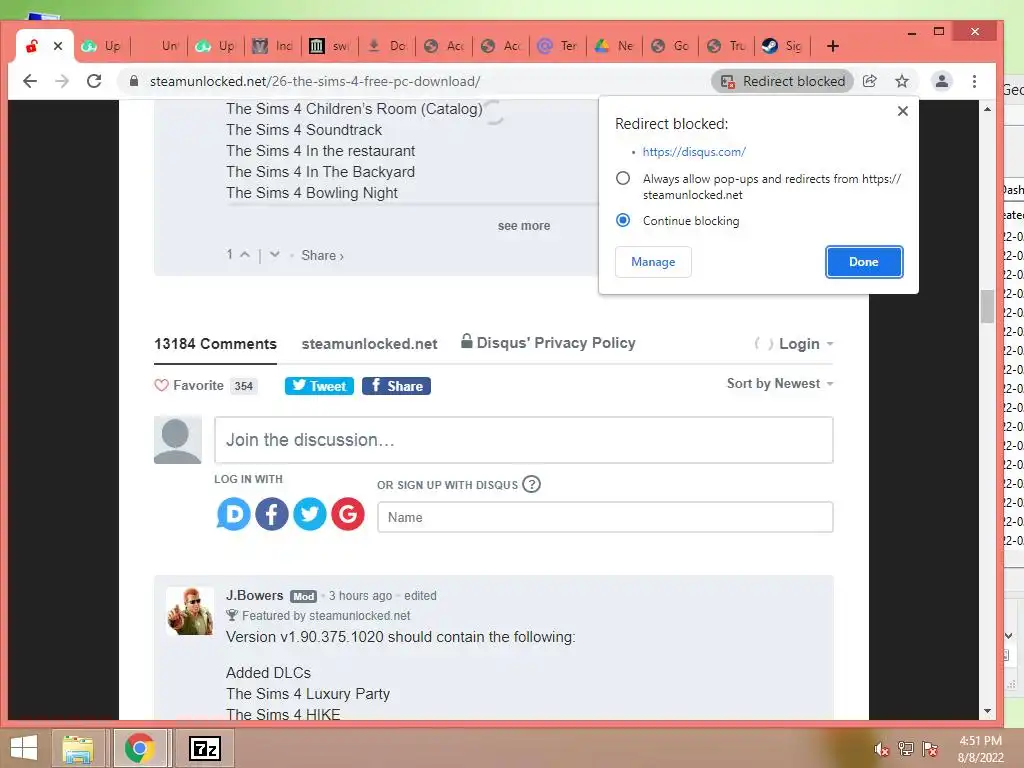
Task: Log in with Google icon
Action: click(x=347, y=514)
